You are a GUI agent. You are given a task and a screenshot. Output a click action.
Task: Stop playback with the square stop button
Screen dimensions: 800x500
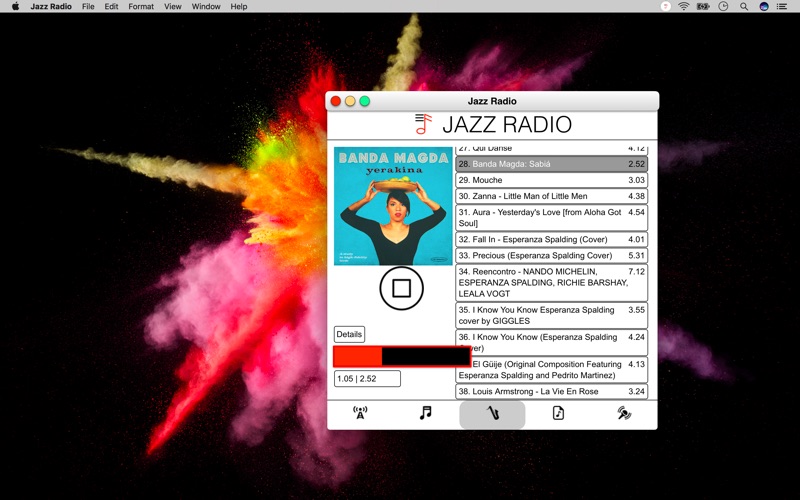coord(402,288)
